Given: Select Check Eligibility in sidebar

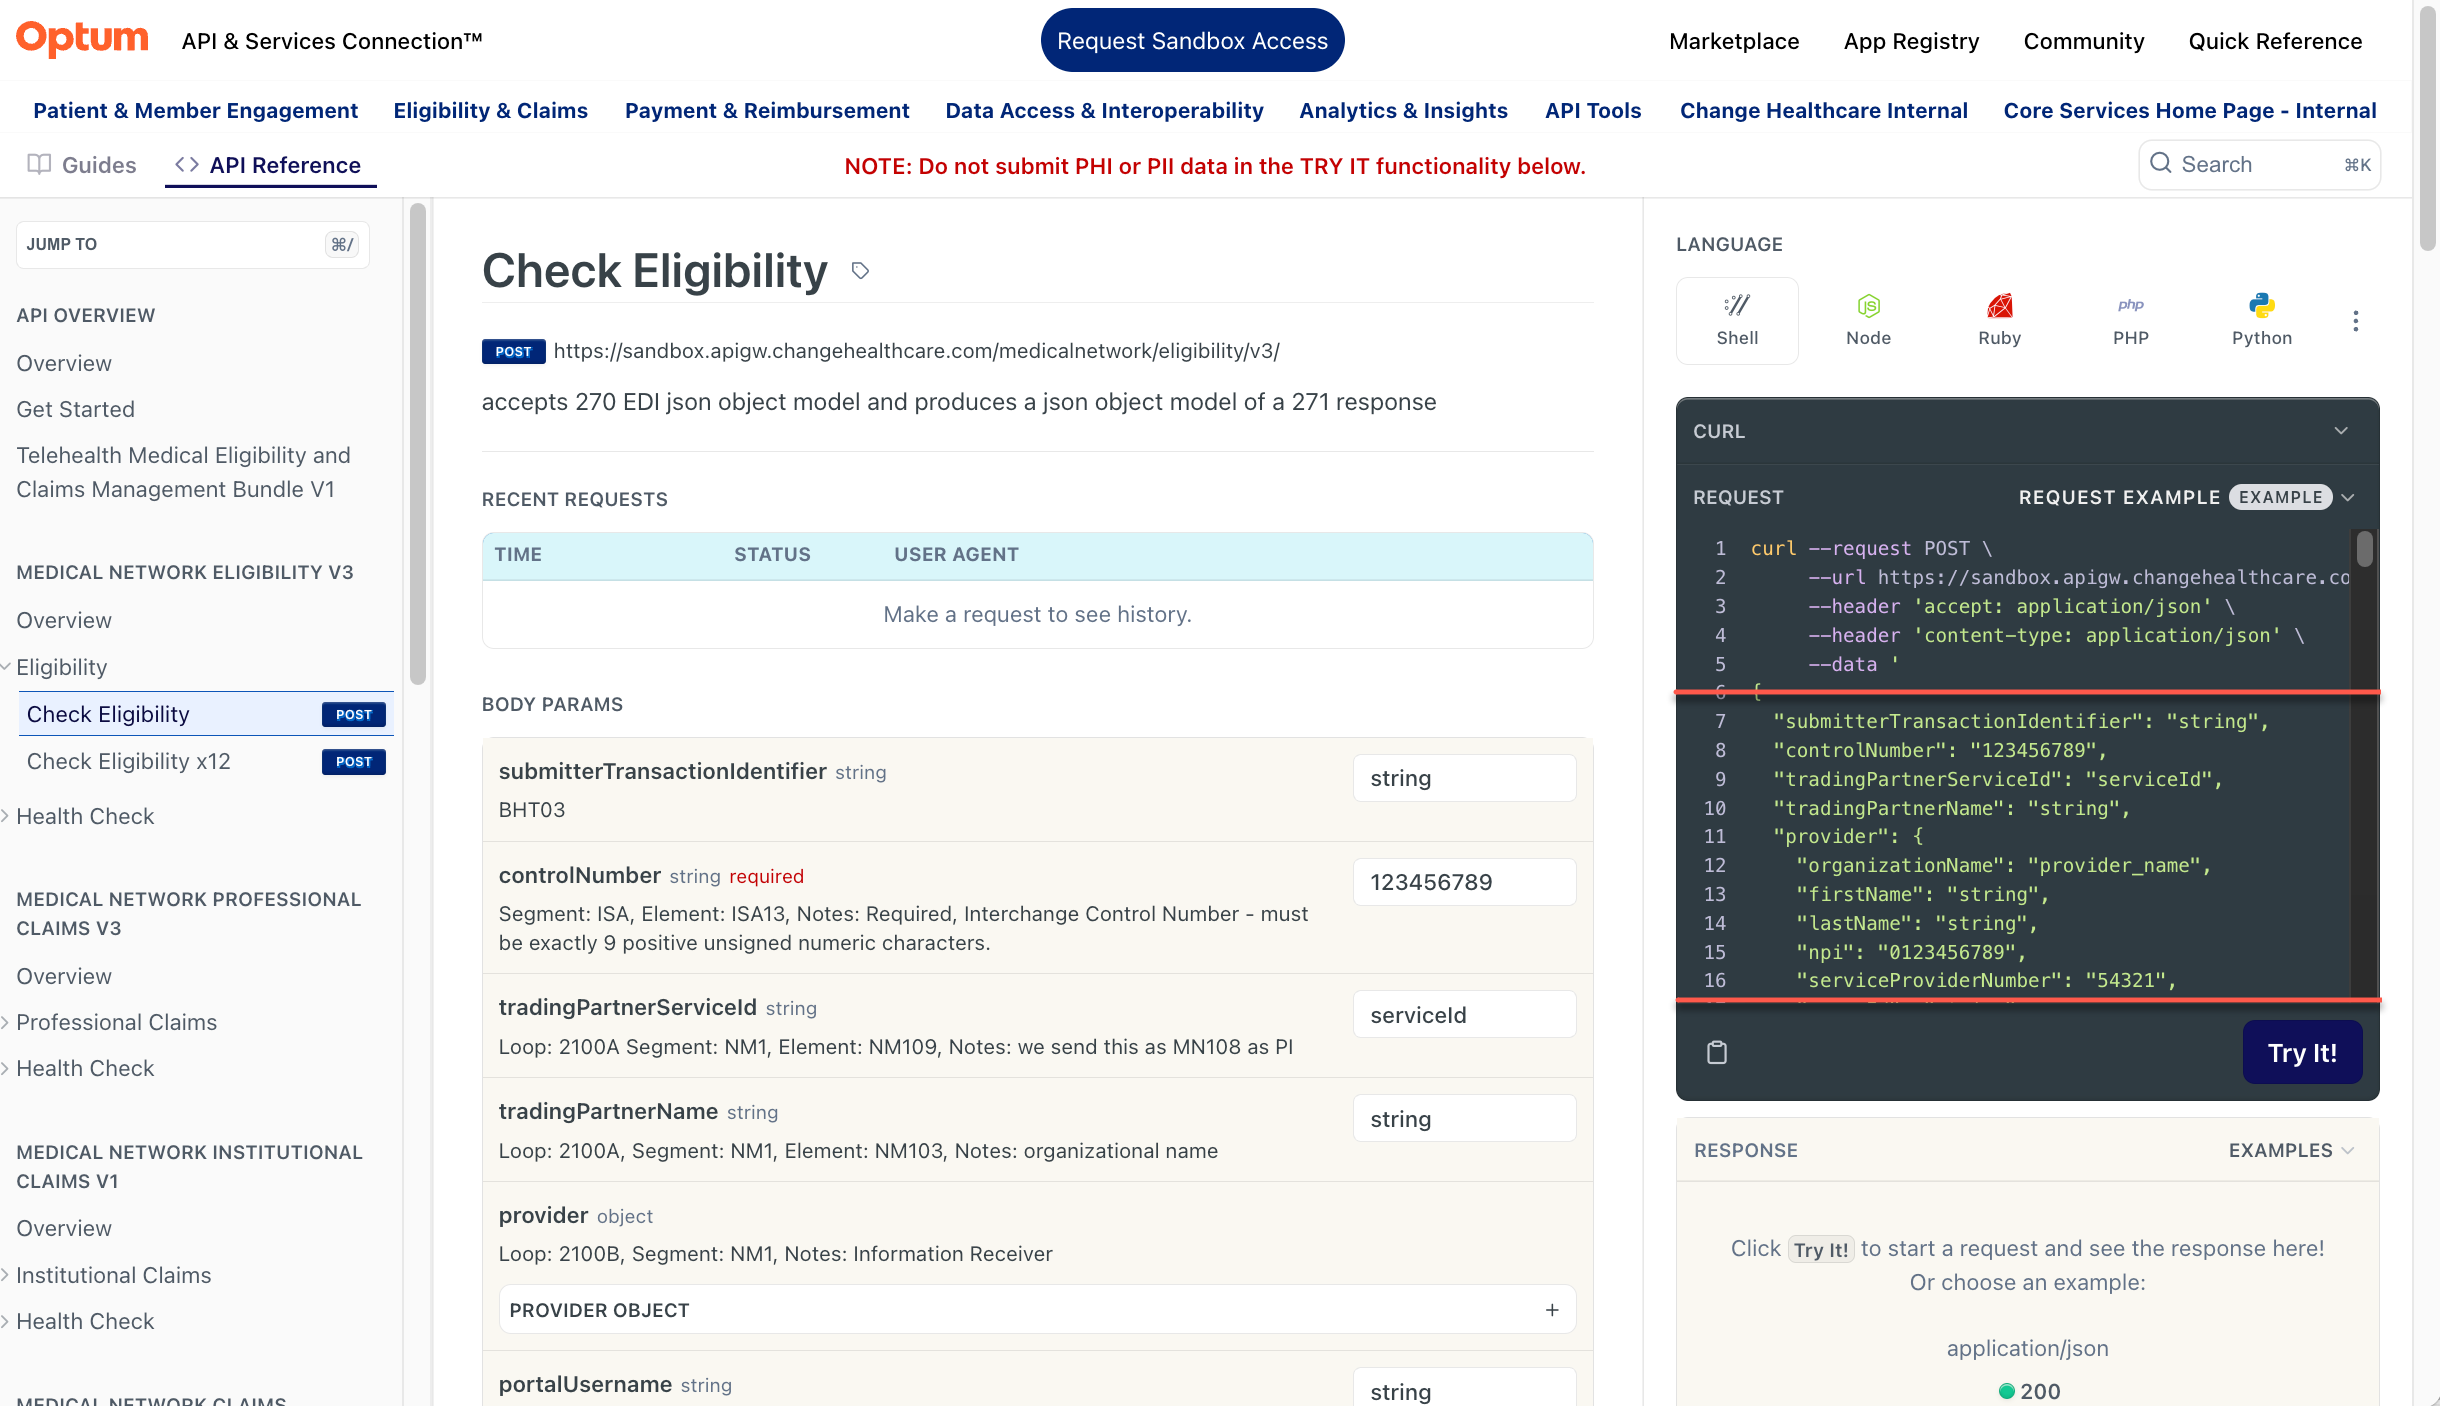Looking at the screenshot, I should 205,714.
